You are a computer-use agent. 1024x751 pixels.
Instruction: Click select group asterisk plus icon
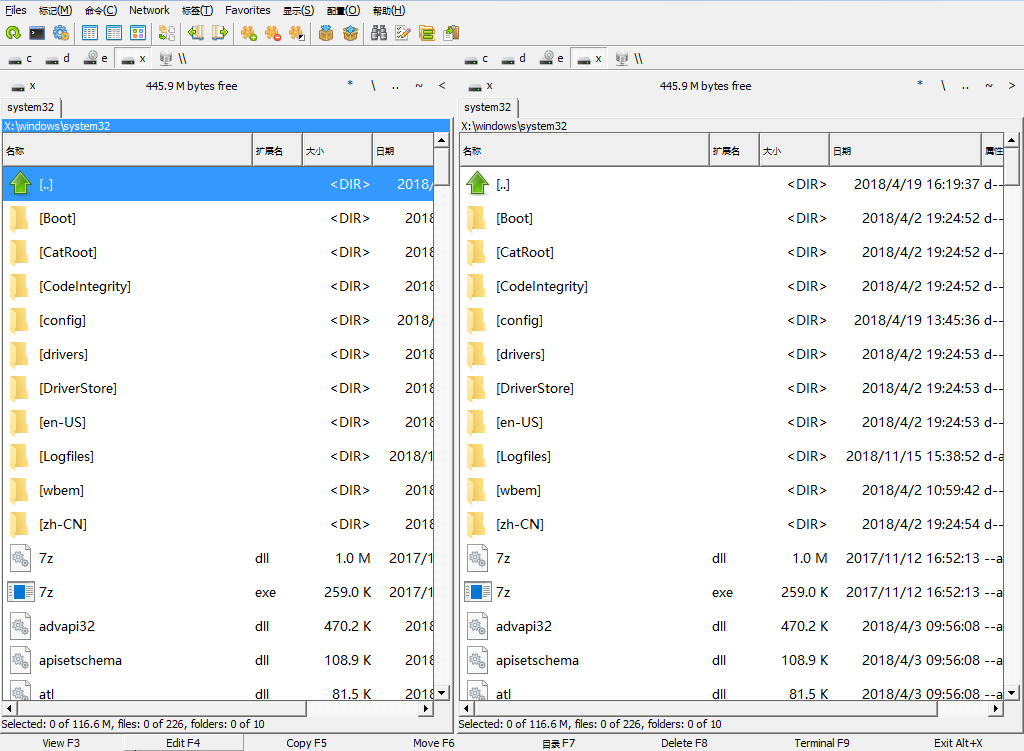tap(249, 33)
